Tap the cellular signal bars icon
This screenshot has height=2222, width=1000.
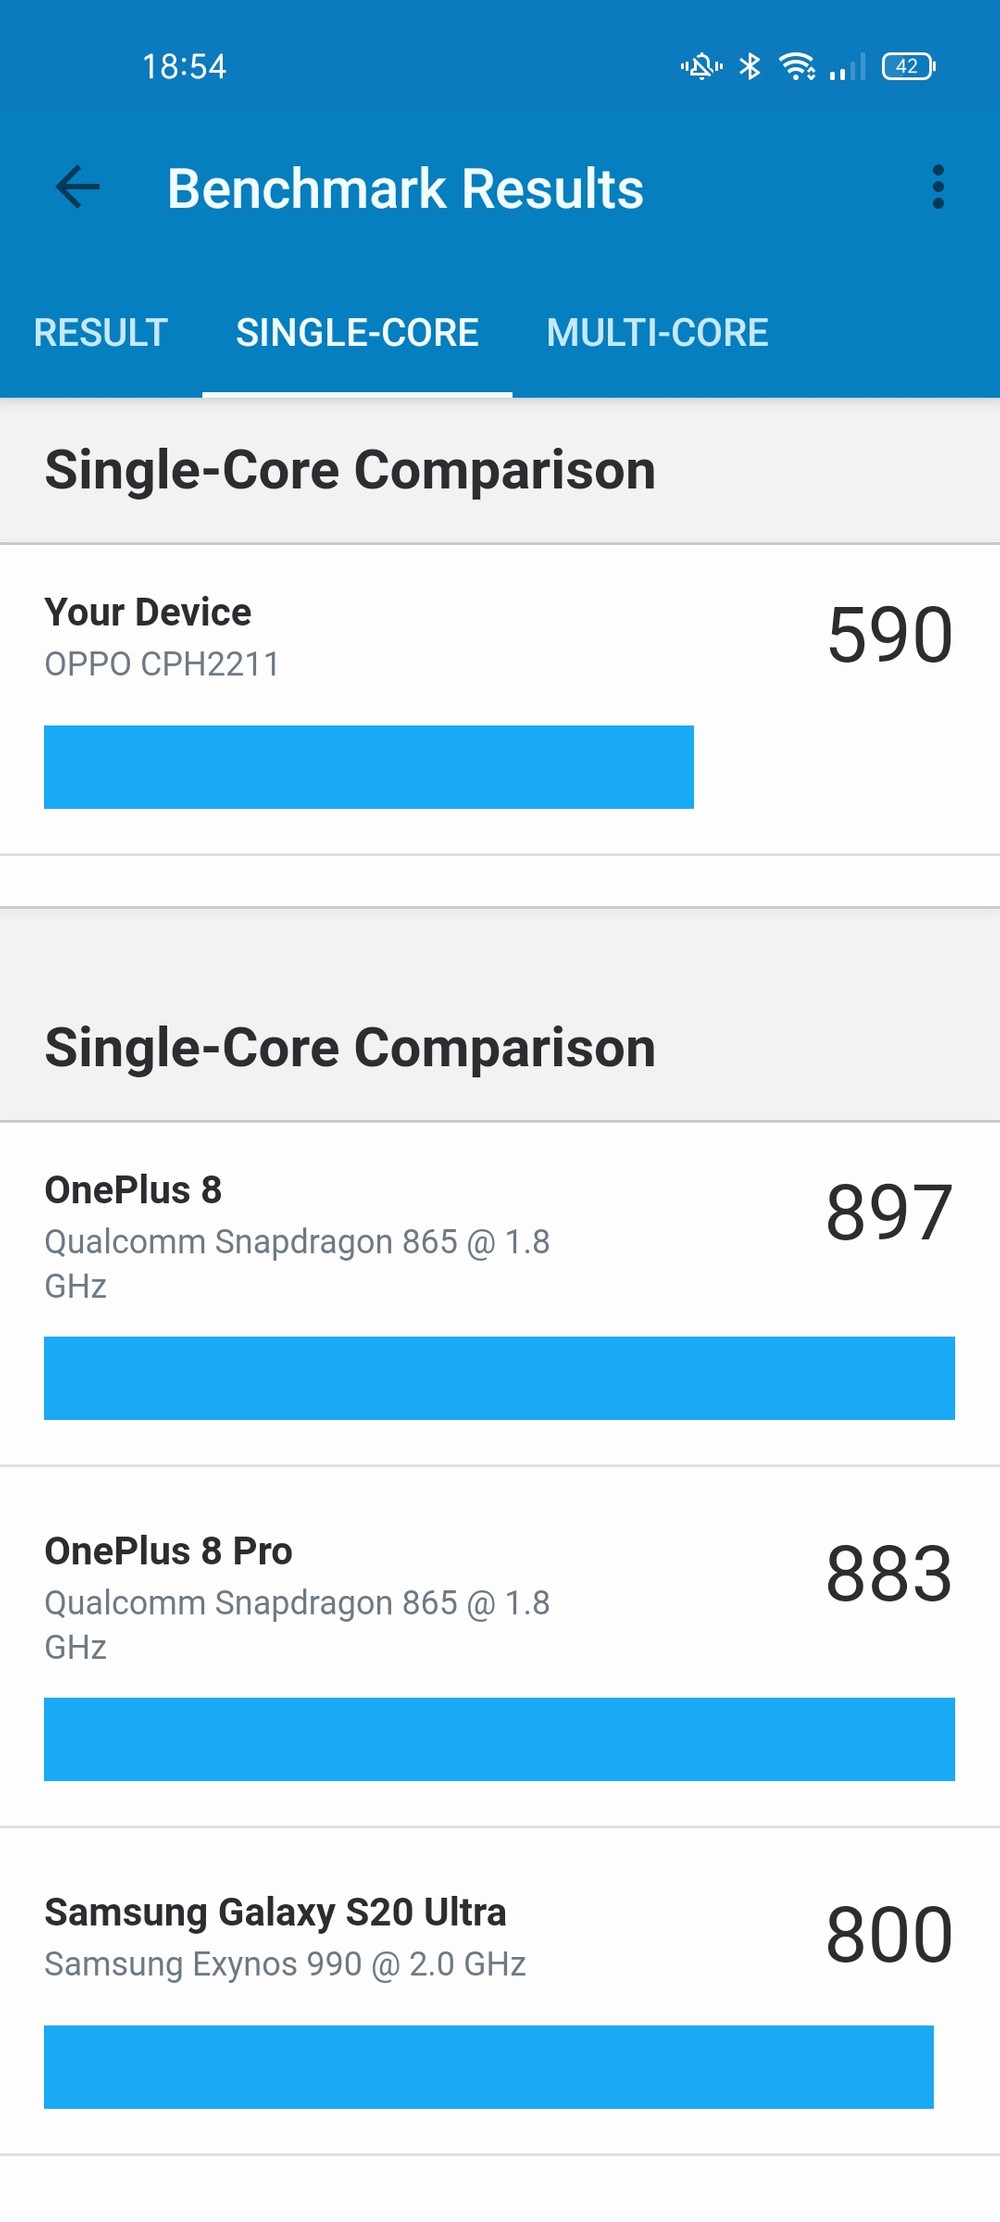click(847, 67)
